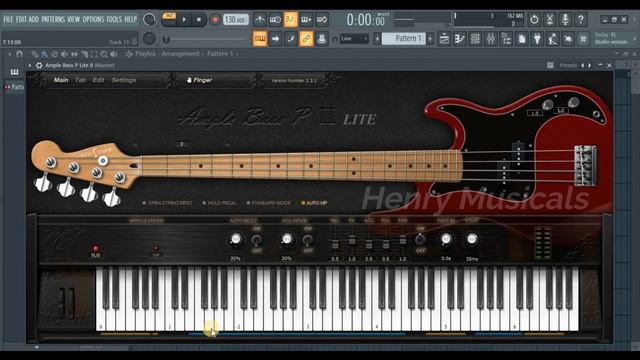
Task: Click the REL fader
Action: coord(335,244)
